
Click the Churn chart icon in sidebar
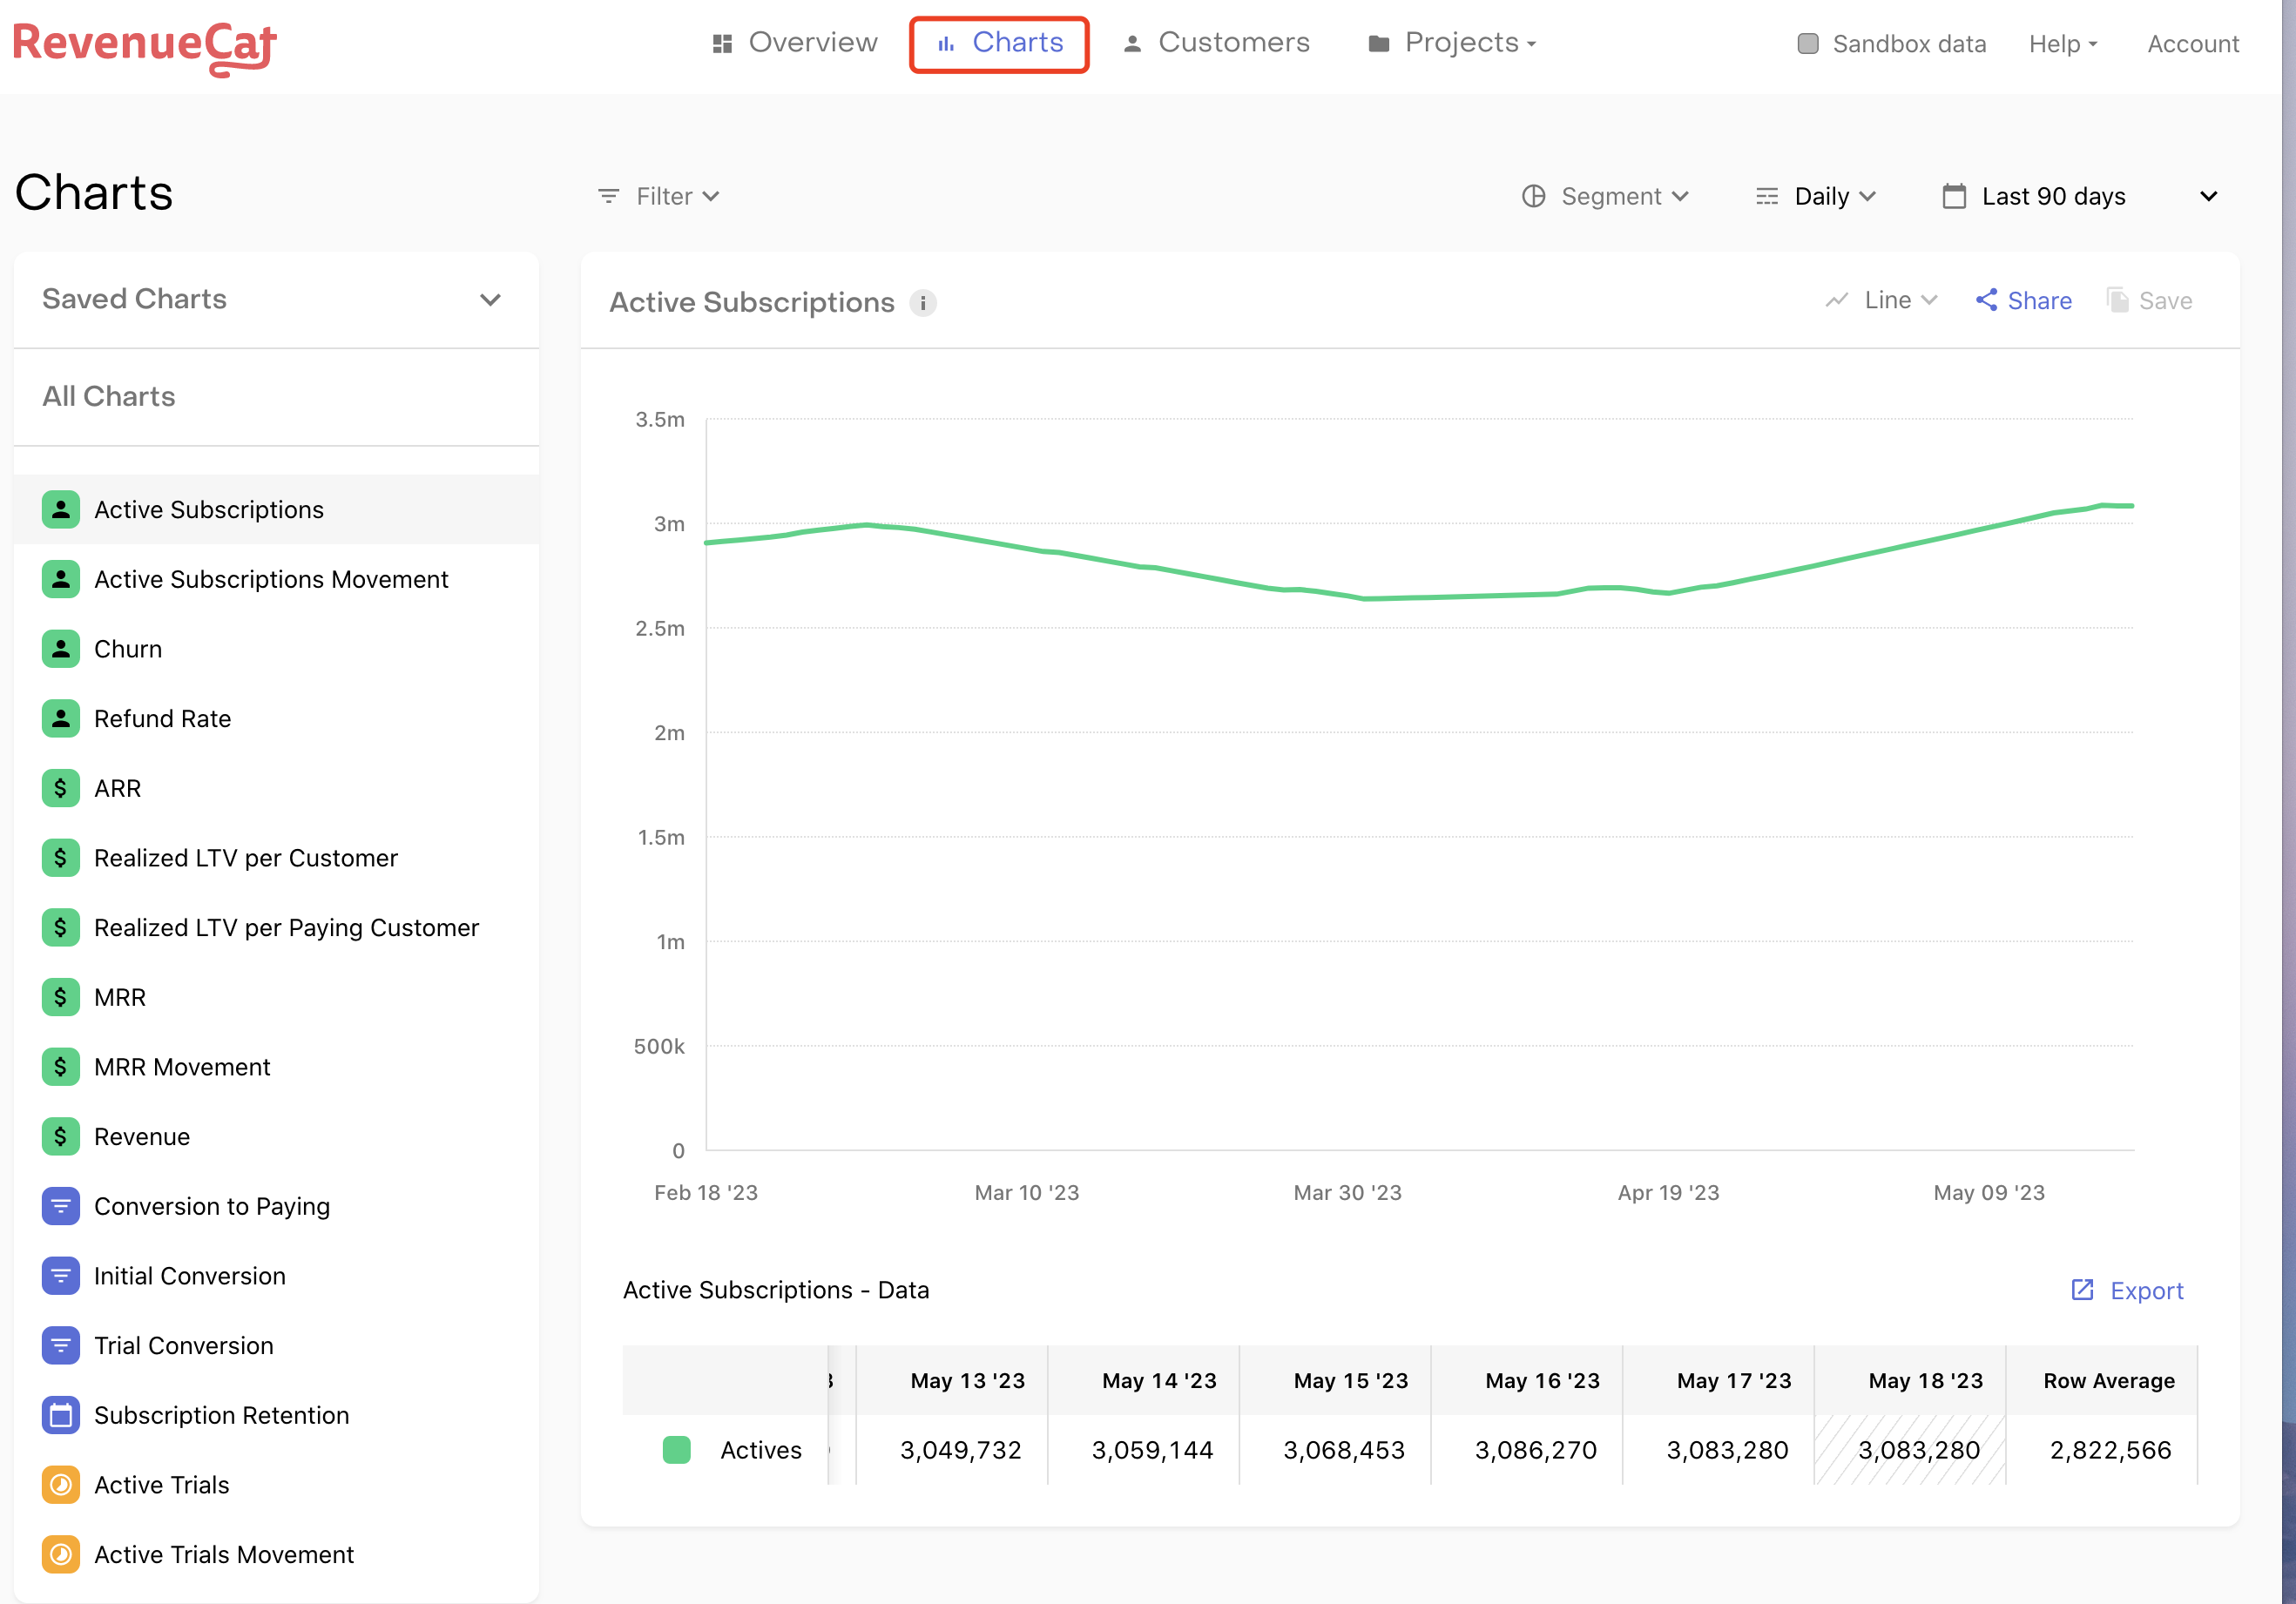[61, 649]
